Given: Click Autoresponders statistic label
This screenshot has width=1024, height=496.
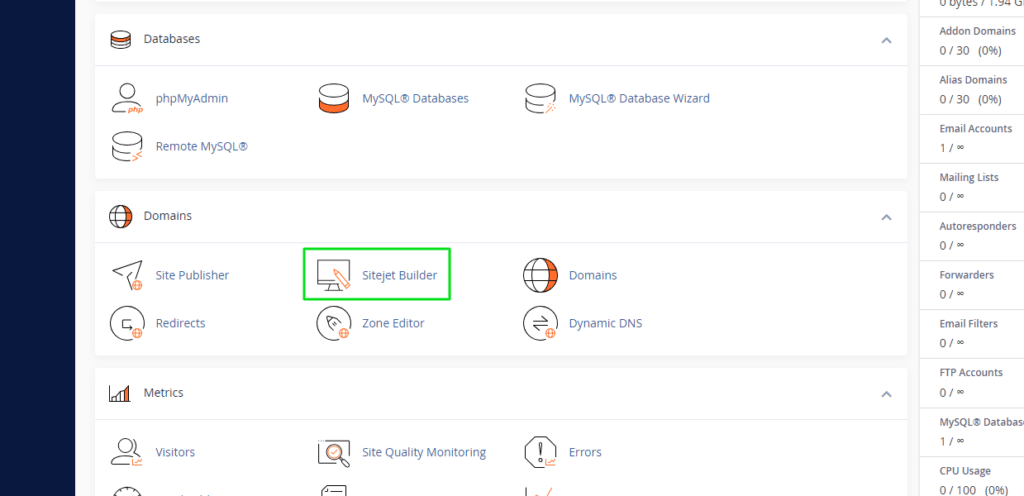Looking at the screenshot, I should pyautogui.click(x=978, y=226).
